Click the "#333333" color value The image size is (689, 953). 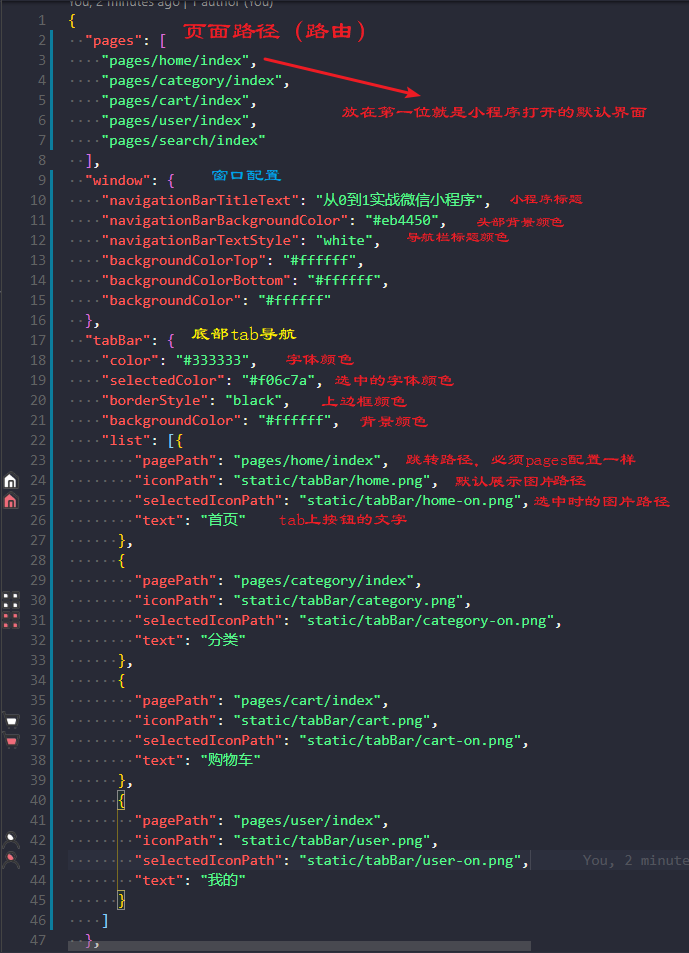212,360
